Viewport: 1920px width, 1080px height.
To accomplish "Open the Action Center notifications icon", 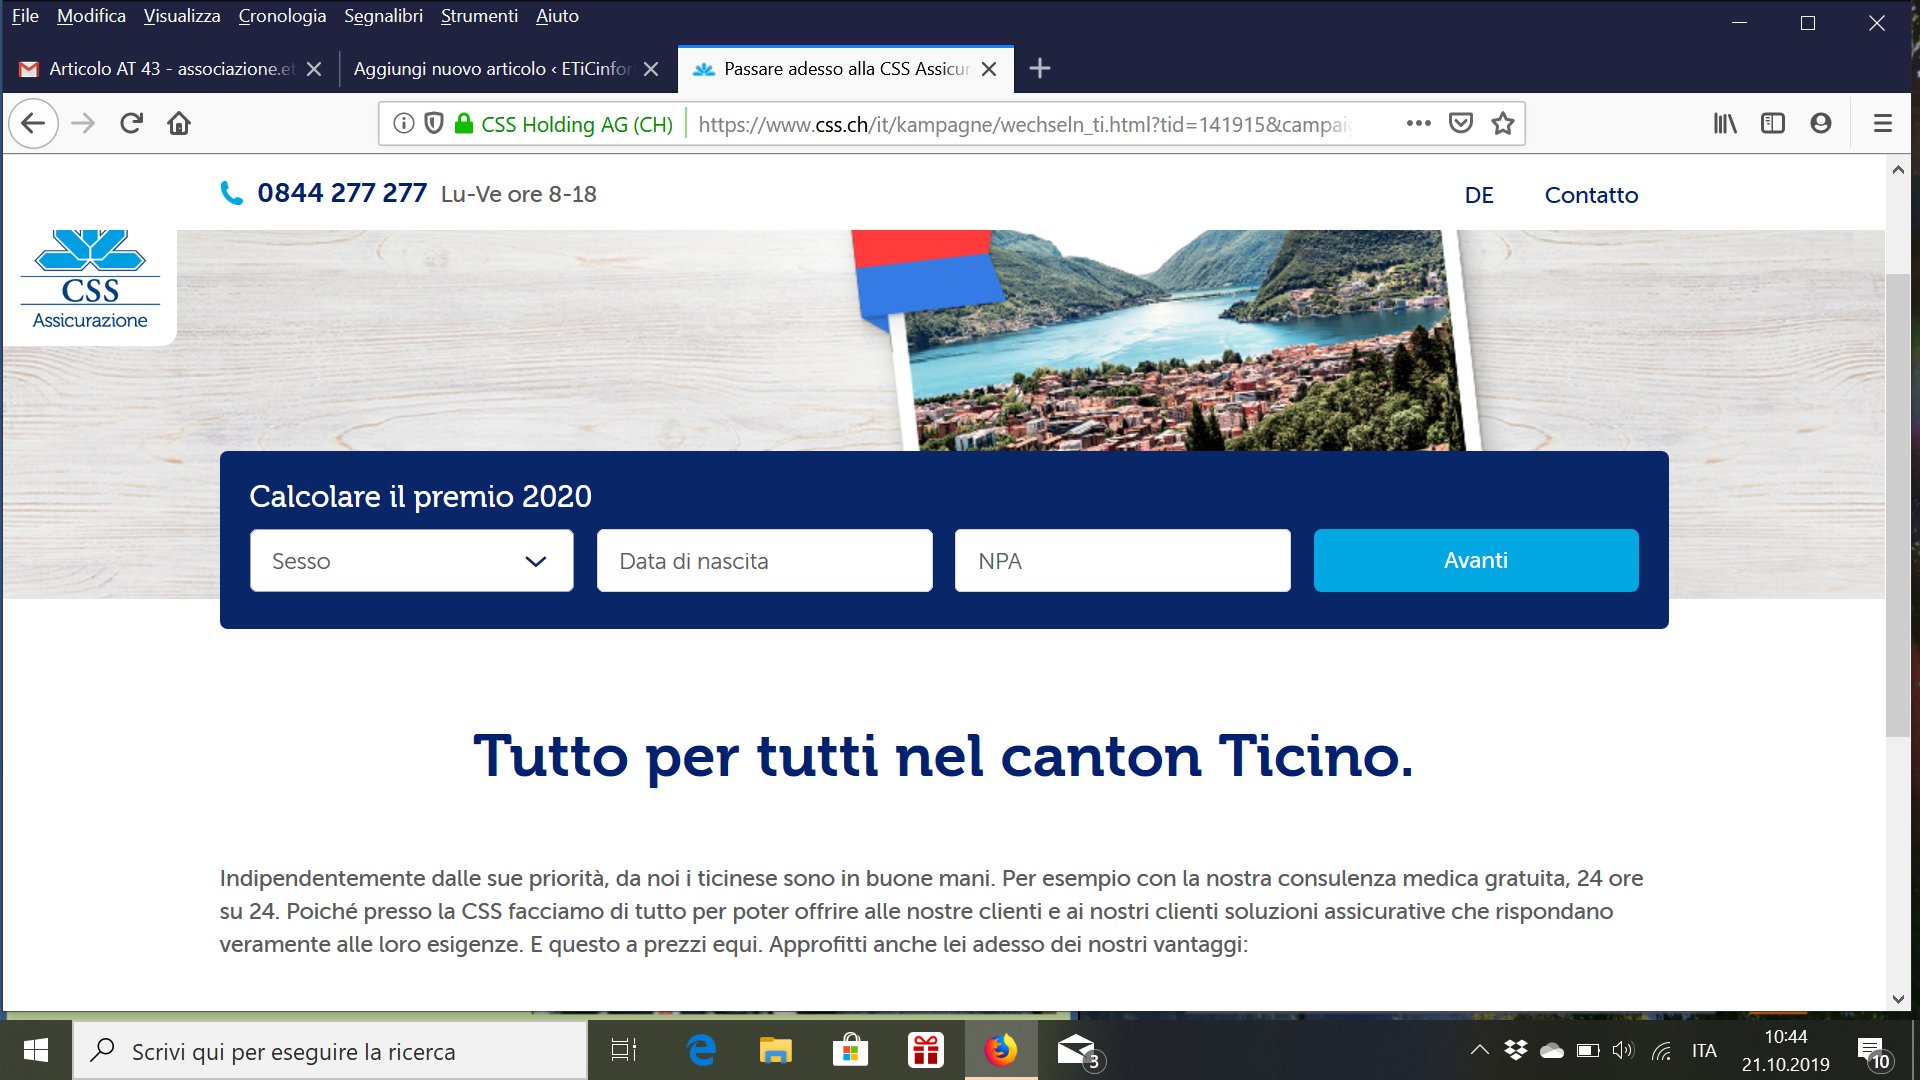I will [1873, 1052].
